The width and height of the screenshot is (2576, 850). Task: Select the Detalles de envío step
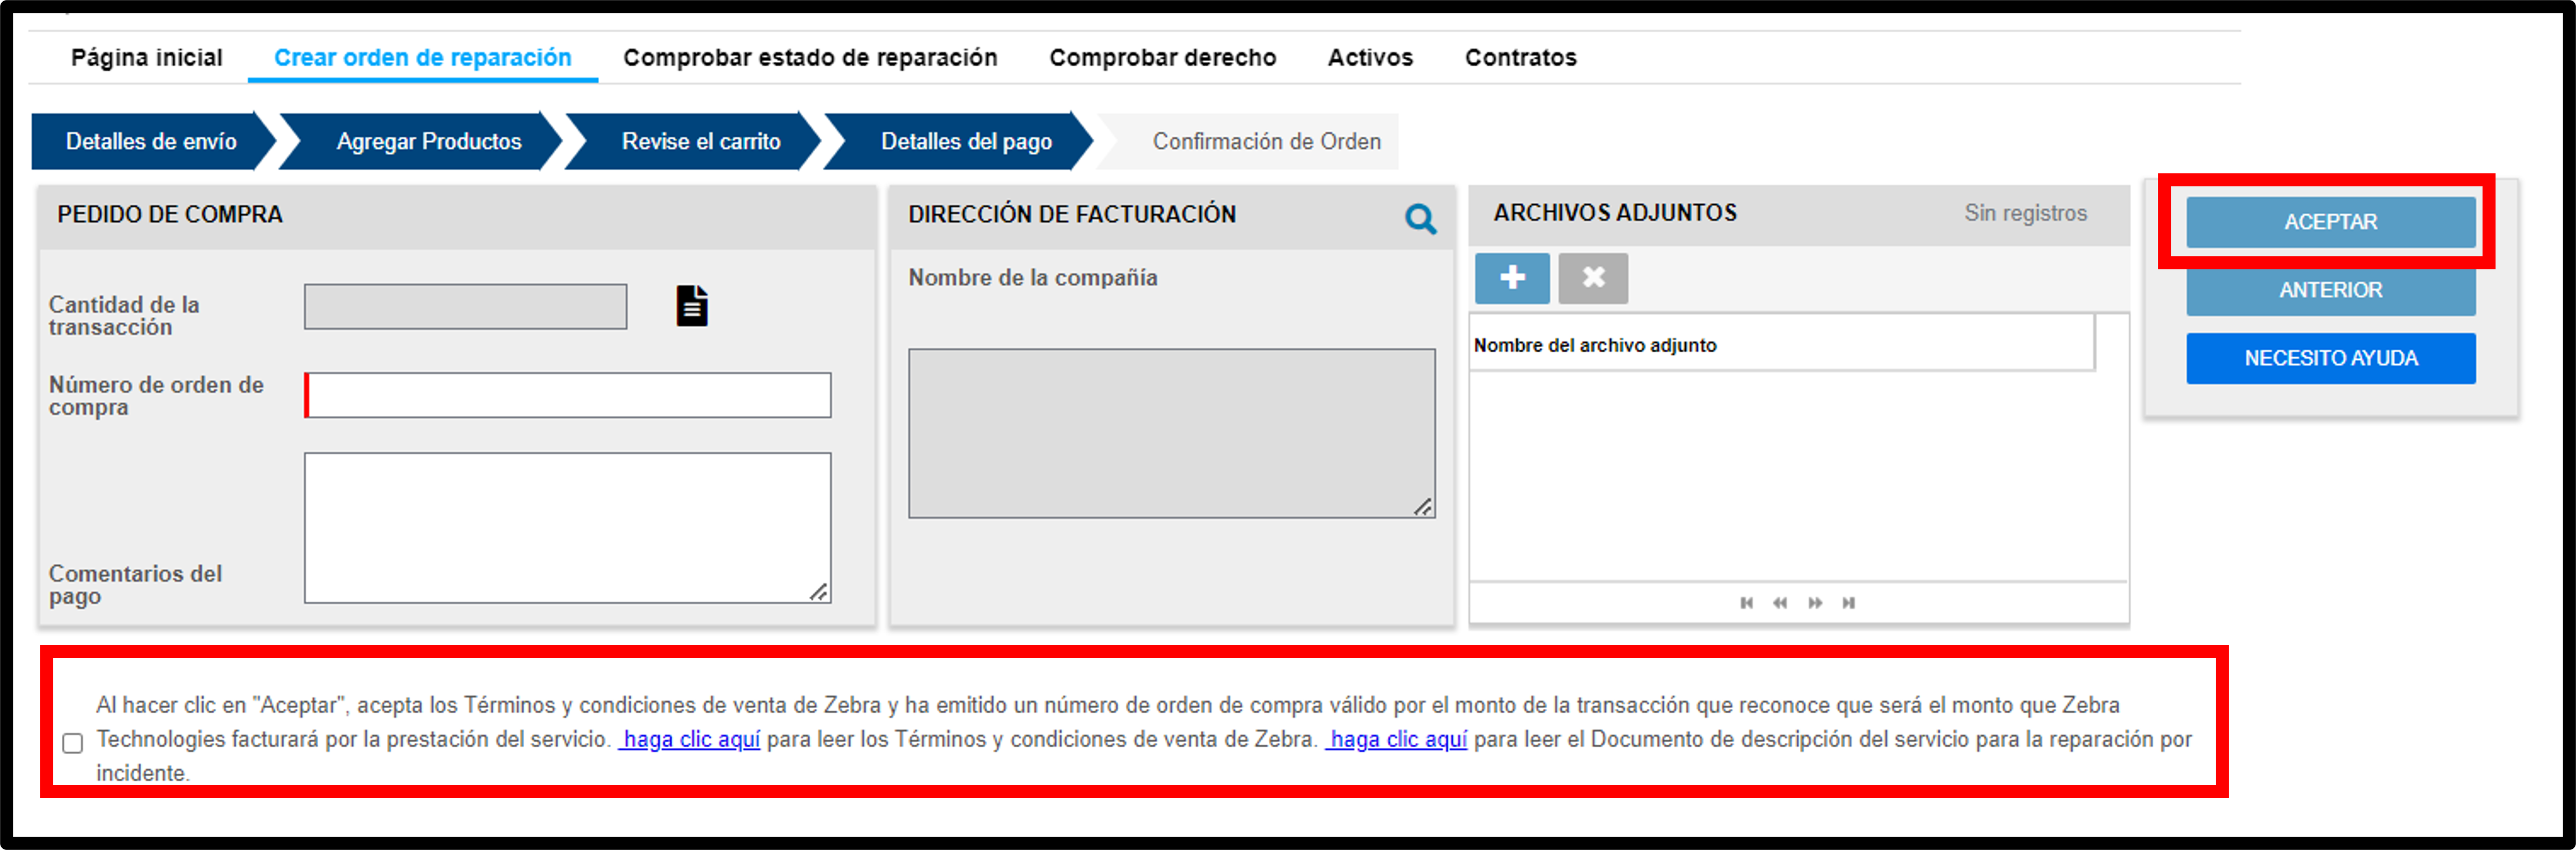[x=152, y=141]
